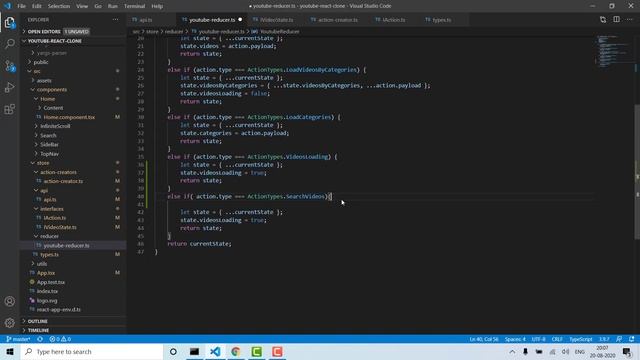Open Home.component.tsx in the explorer

[69, 117]
